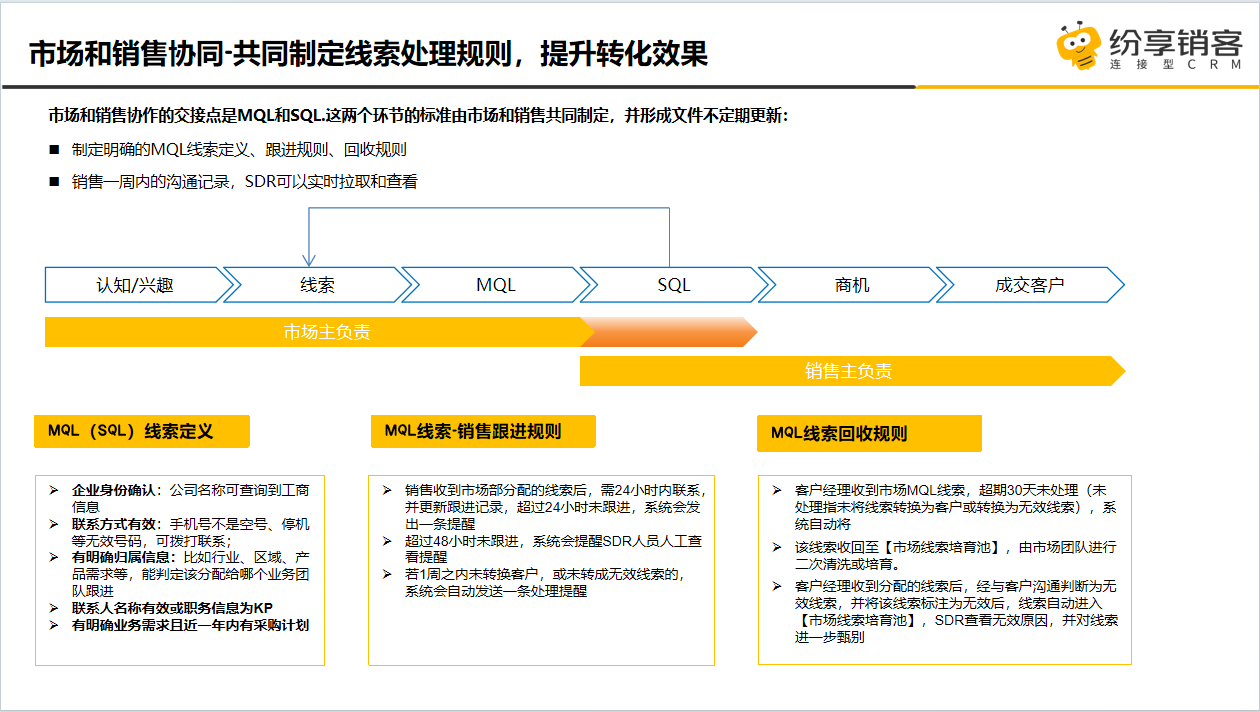Click the 若1周之内未转换客户 bullet
1260x712 pixels.
[544, 583]
